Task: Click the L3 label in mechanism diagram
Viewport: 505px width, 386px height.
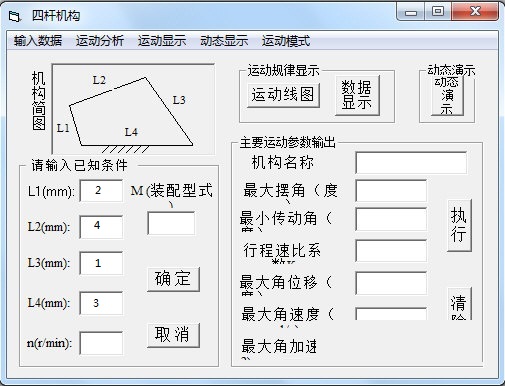Action: [179, 100]
